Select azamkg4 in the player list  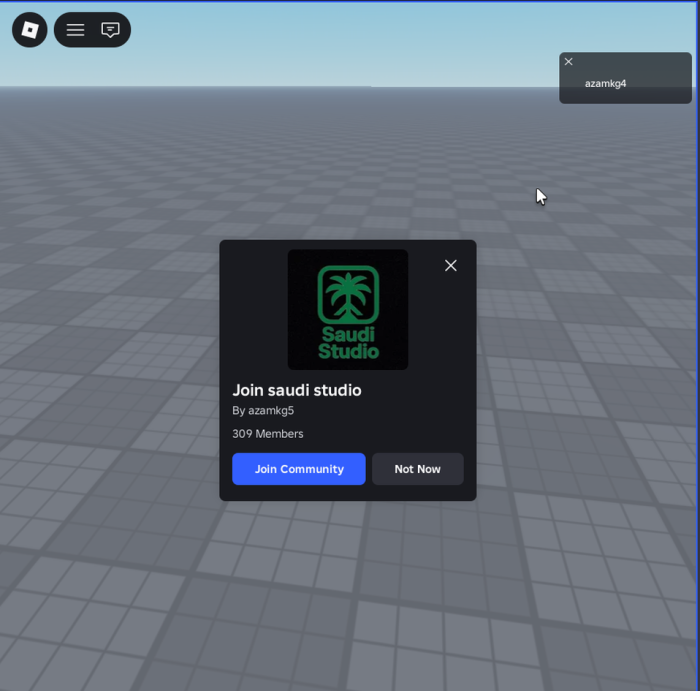tap(605, 83)
